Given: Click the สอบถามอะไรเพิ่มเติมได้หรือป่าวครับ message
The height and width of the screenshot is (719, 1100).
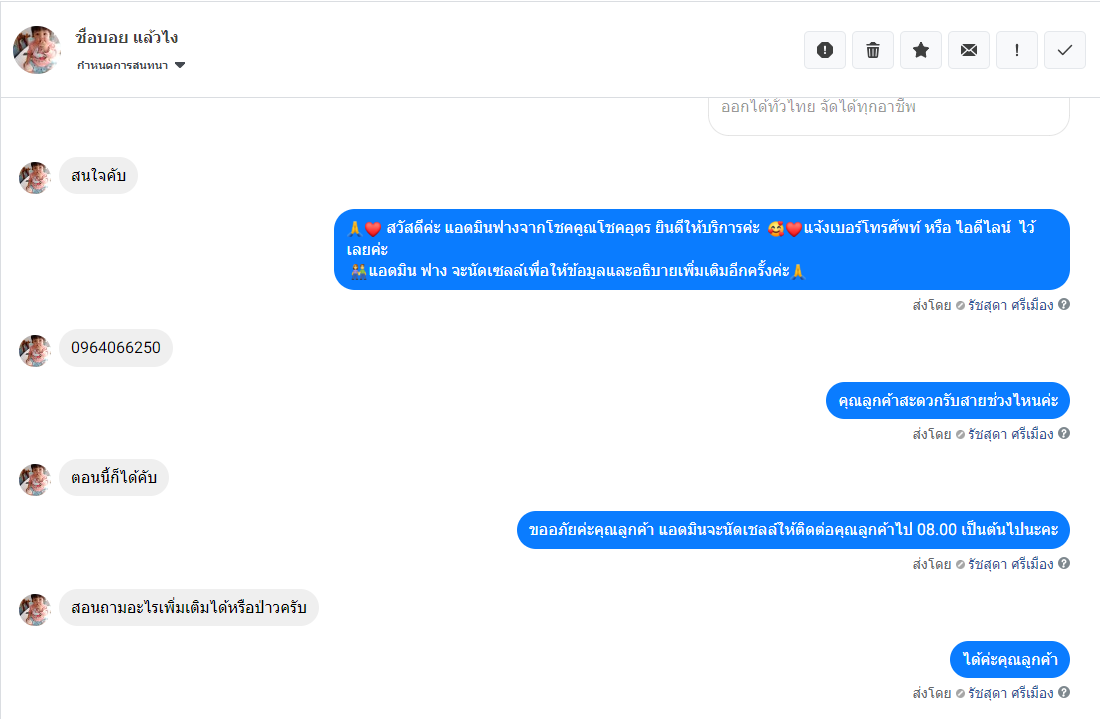Looking at the screenshot, I should (189, 607).
